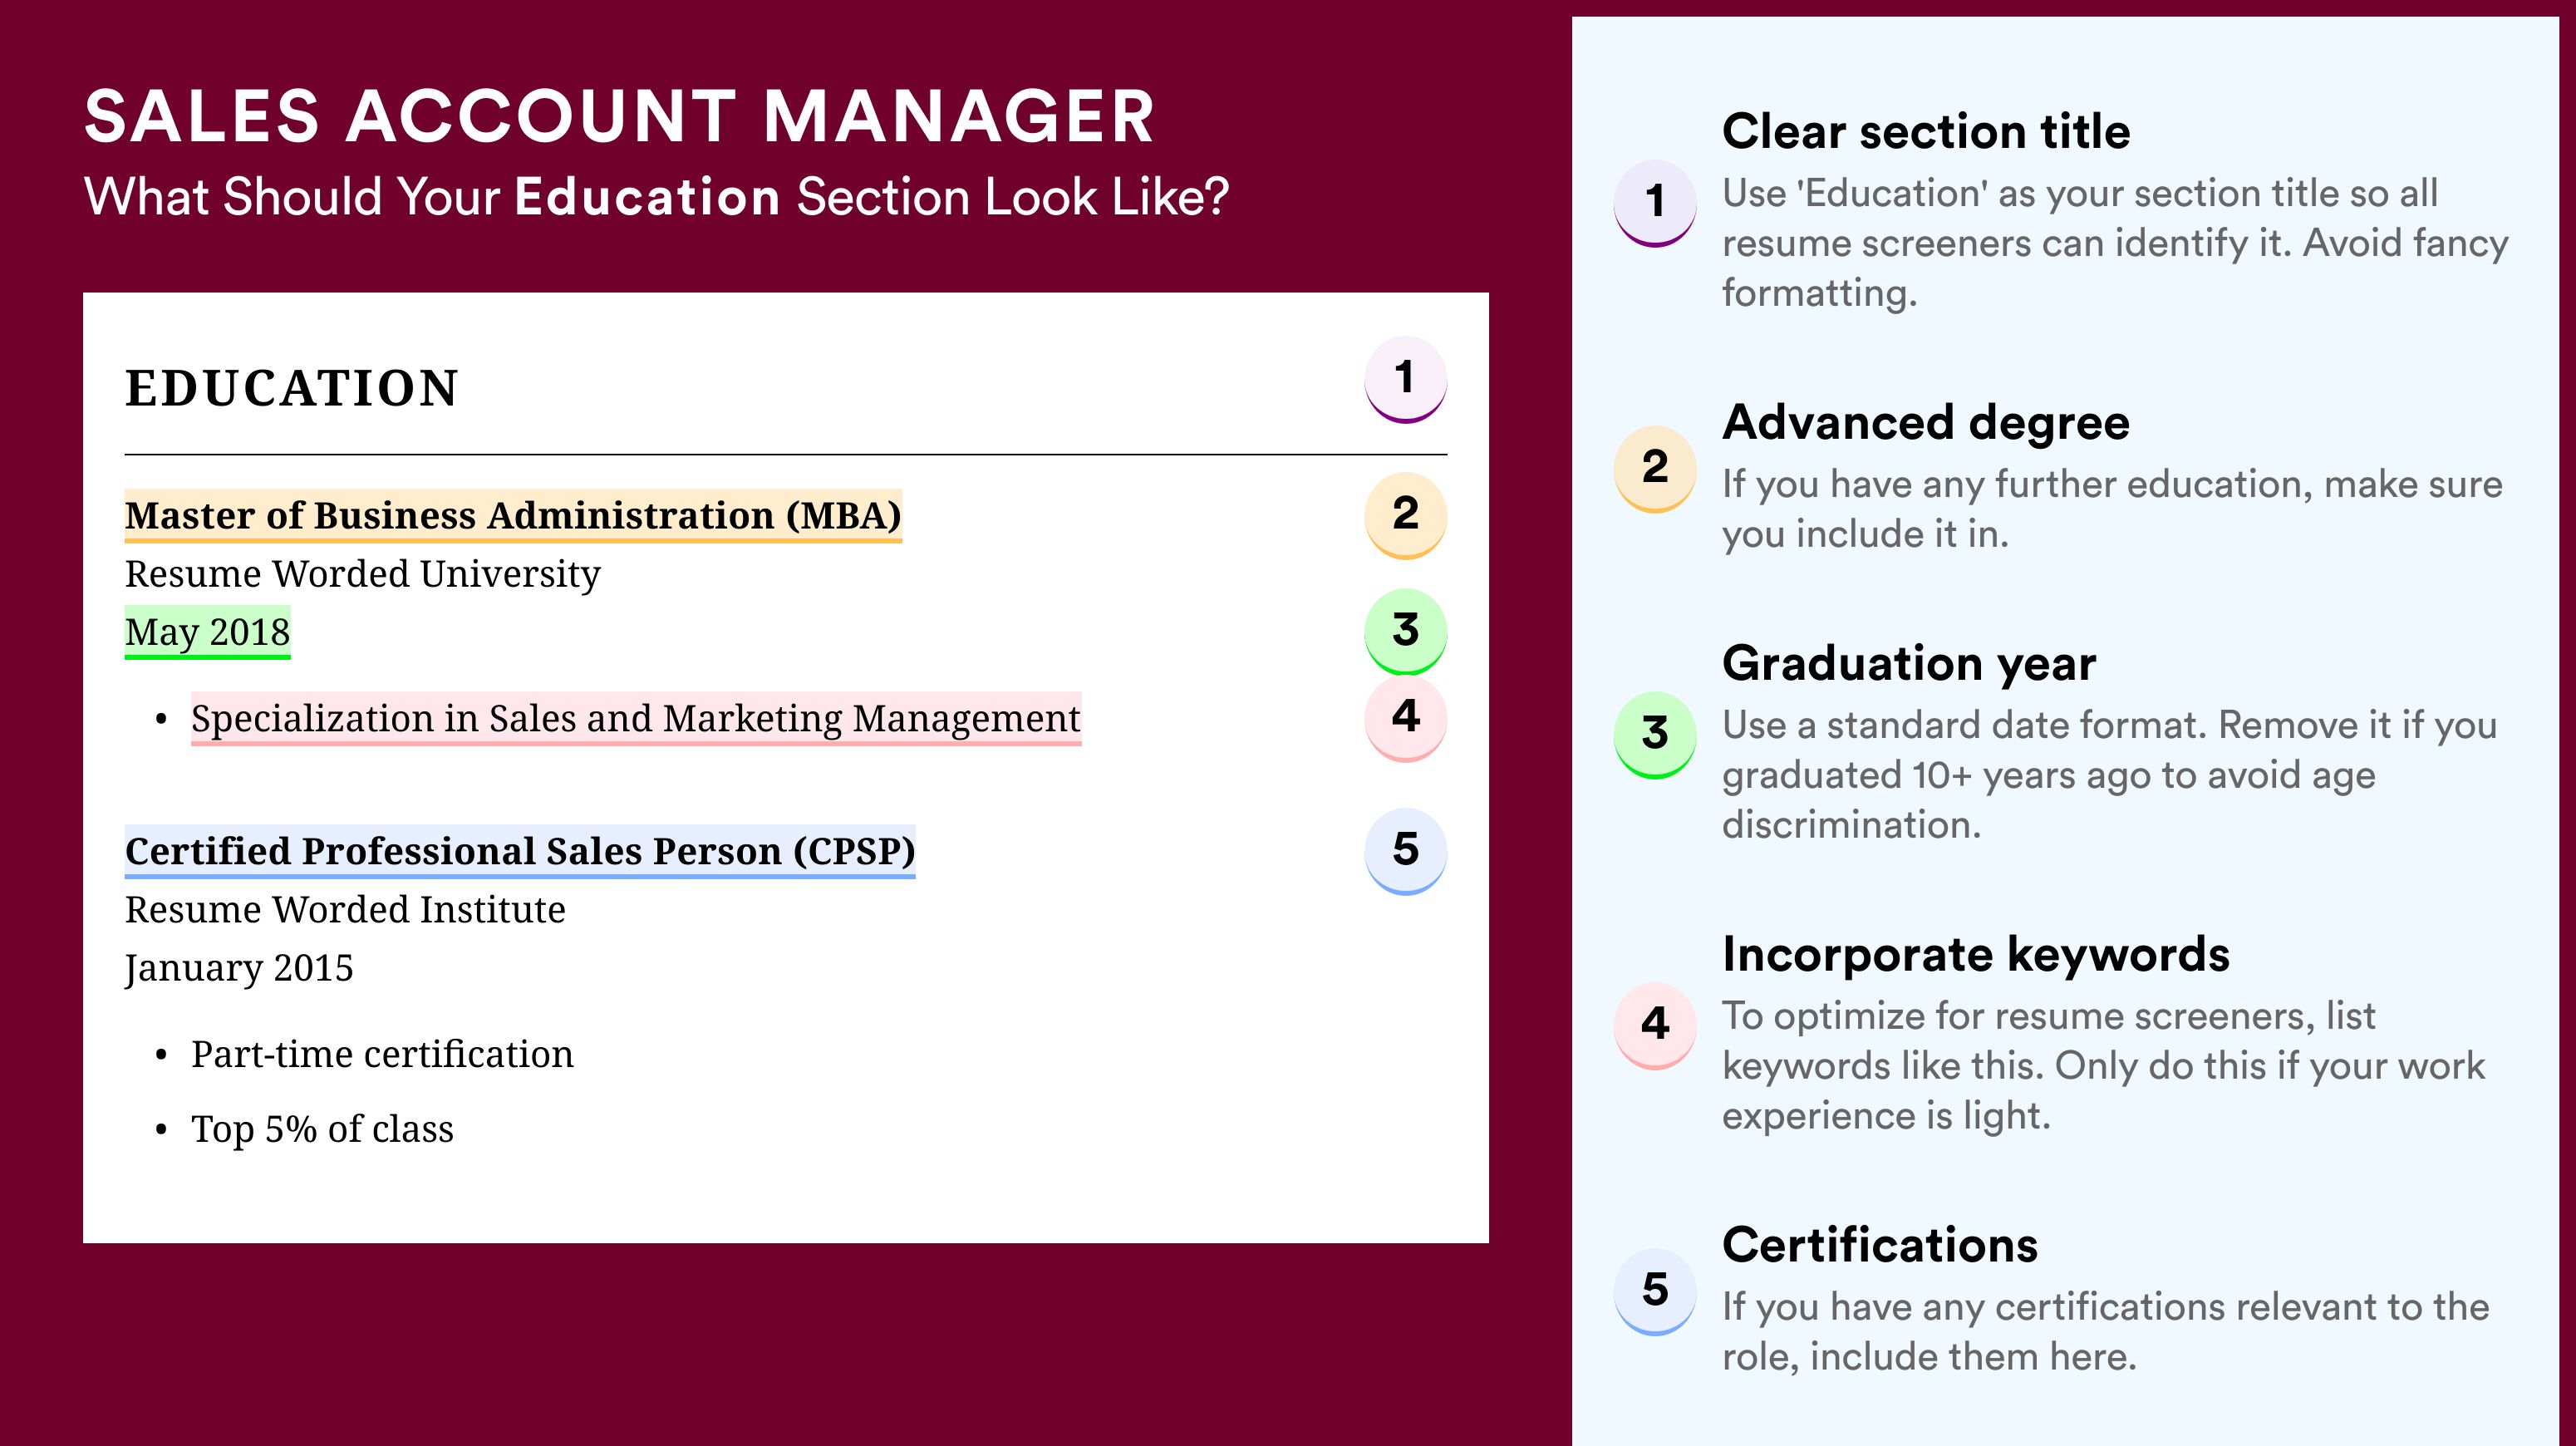Click the orange number 2 badge in resume
The image size is (2576, 1446).
[x=1405, y=515]
